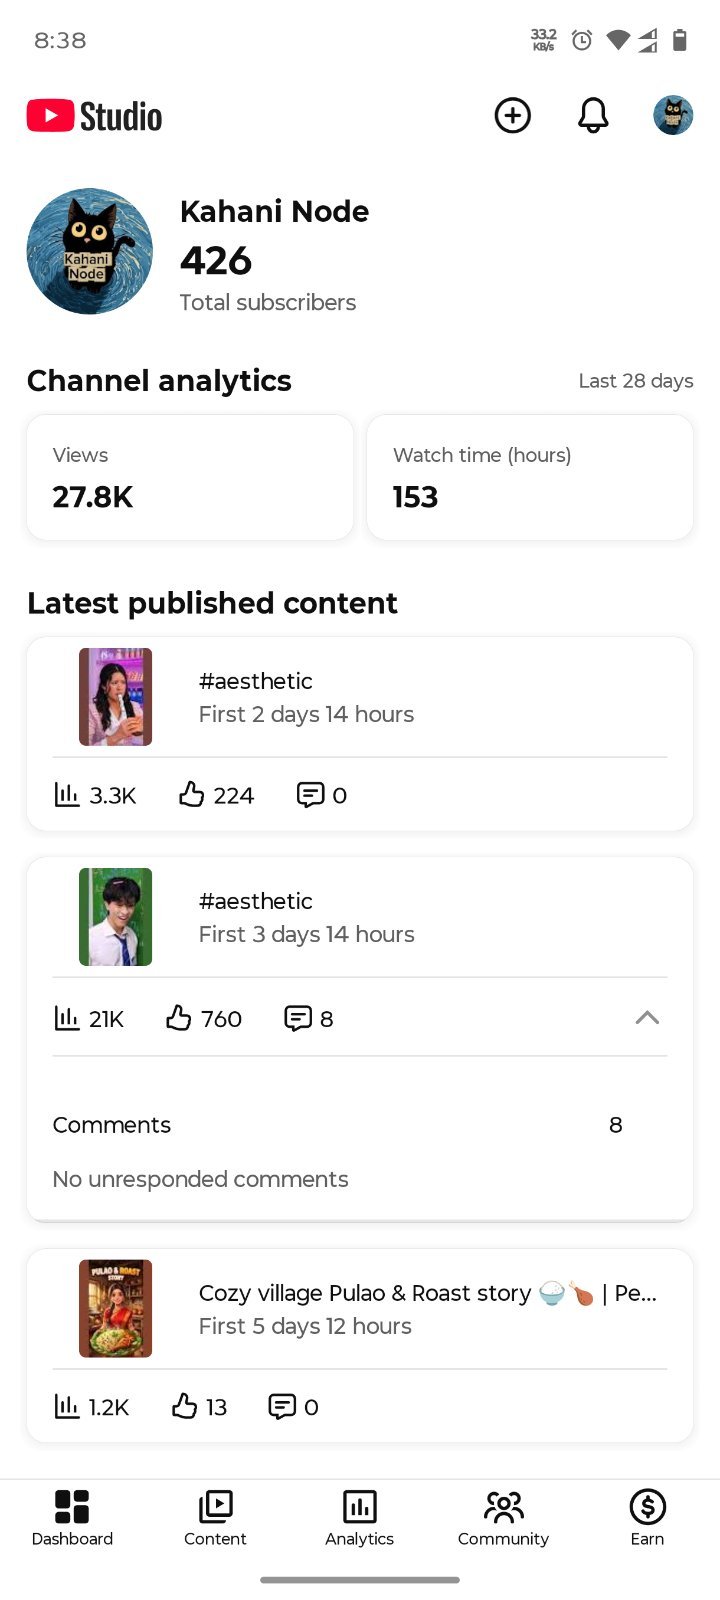Go to the Community tab

click(x=503, y=1518)
